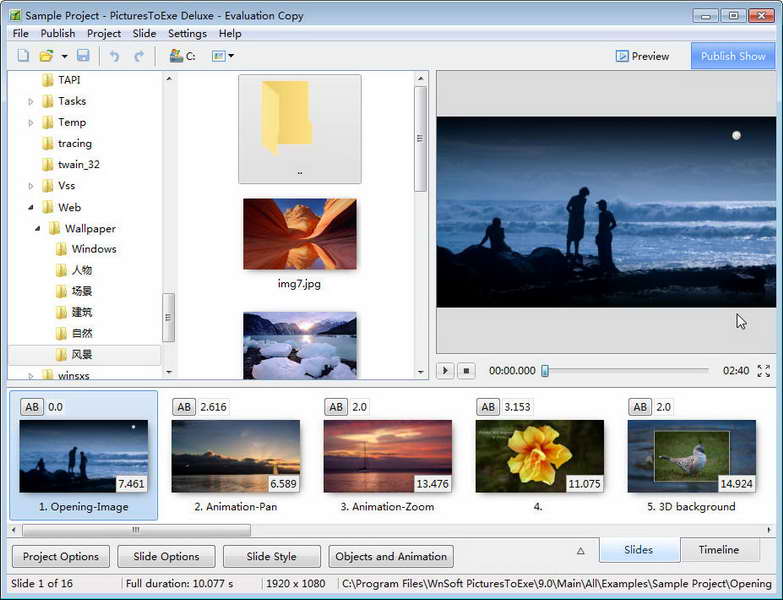Open the Publish menu

58,33
